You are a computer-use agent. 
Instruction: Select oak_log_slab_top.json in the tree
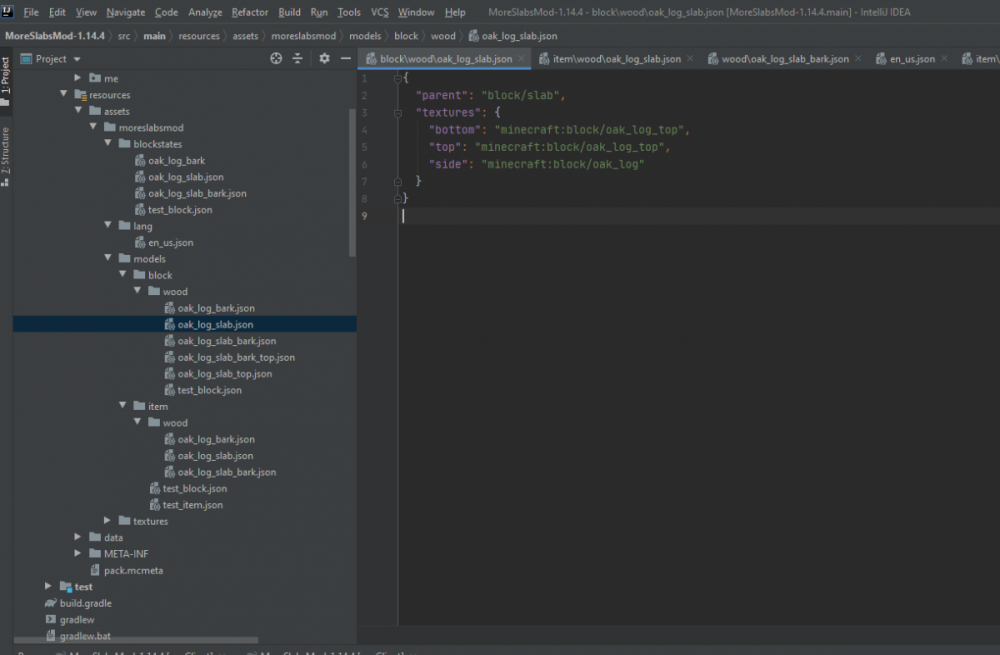tap(224, 374)
